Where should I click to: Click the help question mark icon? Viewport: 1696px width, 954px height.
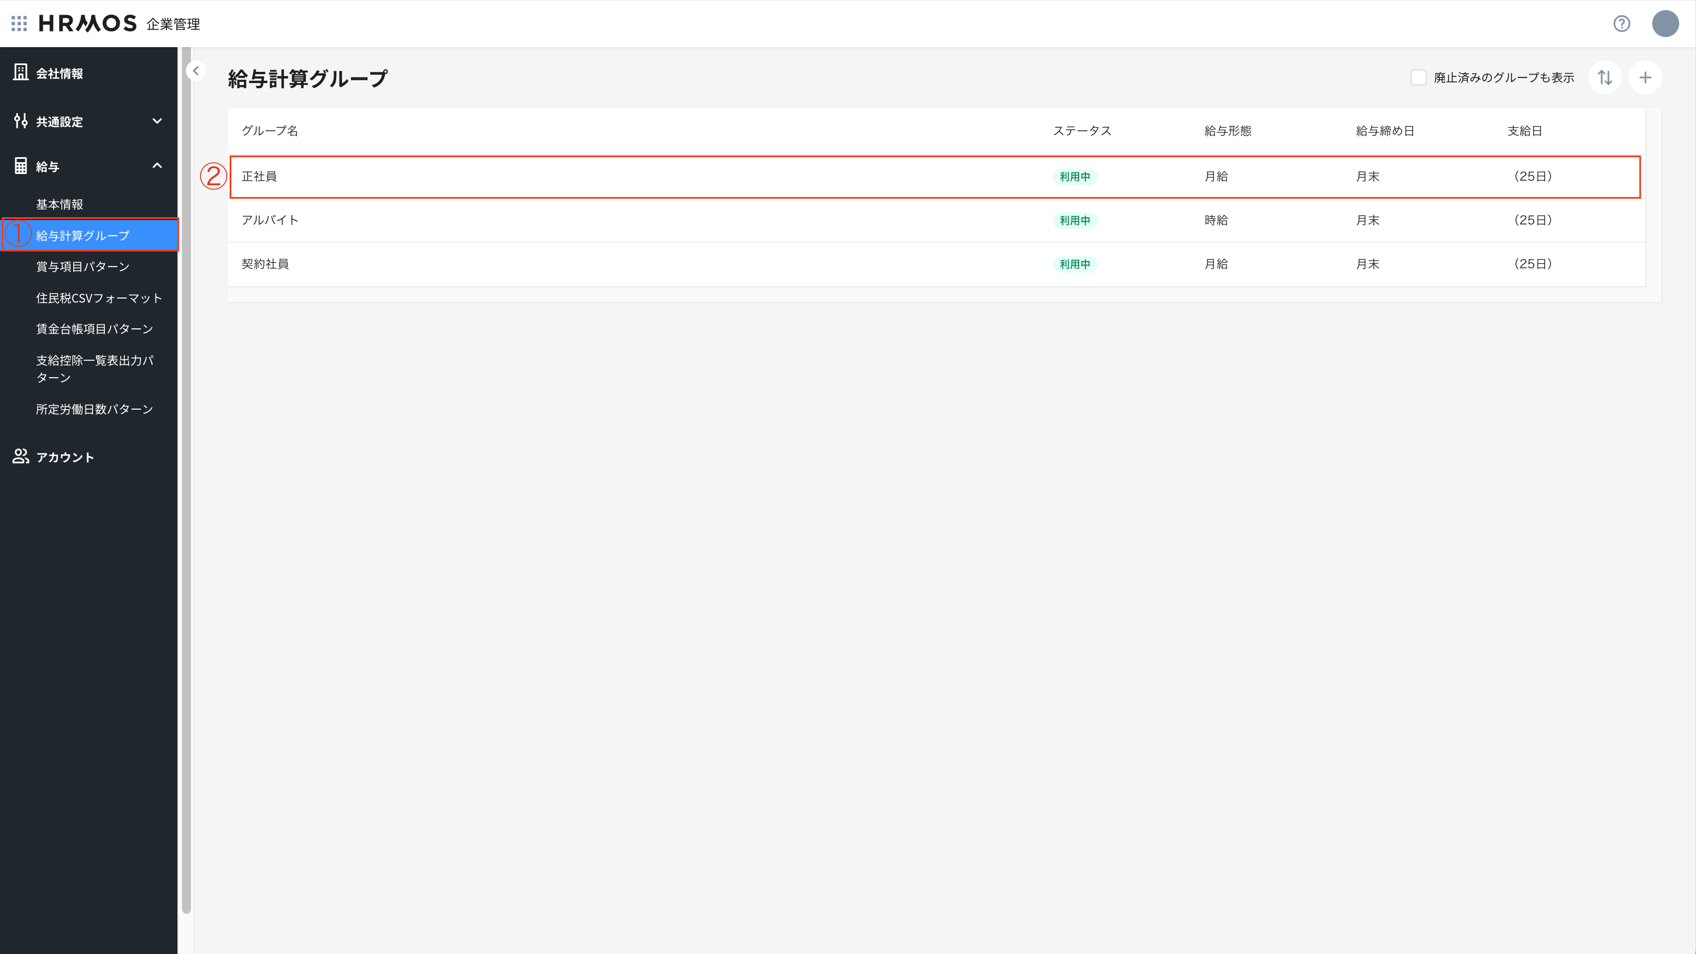[x=1621, y=24]
